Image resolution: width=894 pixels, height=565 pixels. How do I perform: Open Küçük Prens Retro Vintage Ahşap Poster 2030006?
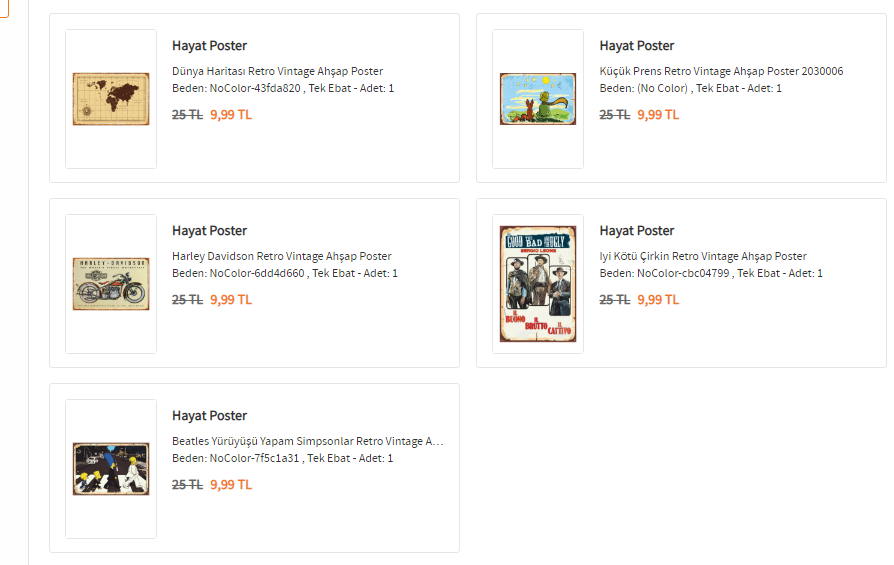pyautogui.click(x=721, y=71)
